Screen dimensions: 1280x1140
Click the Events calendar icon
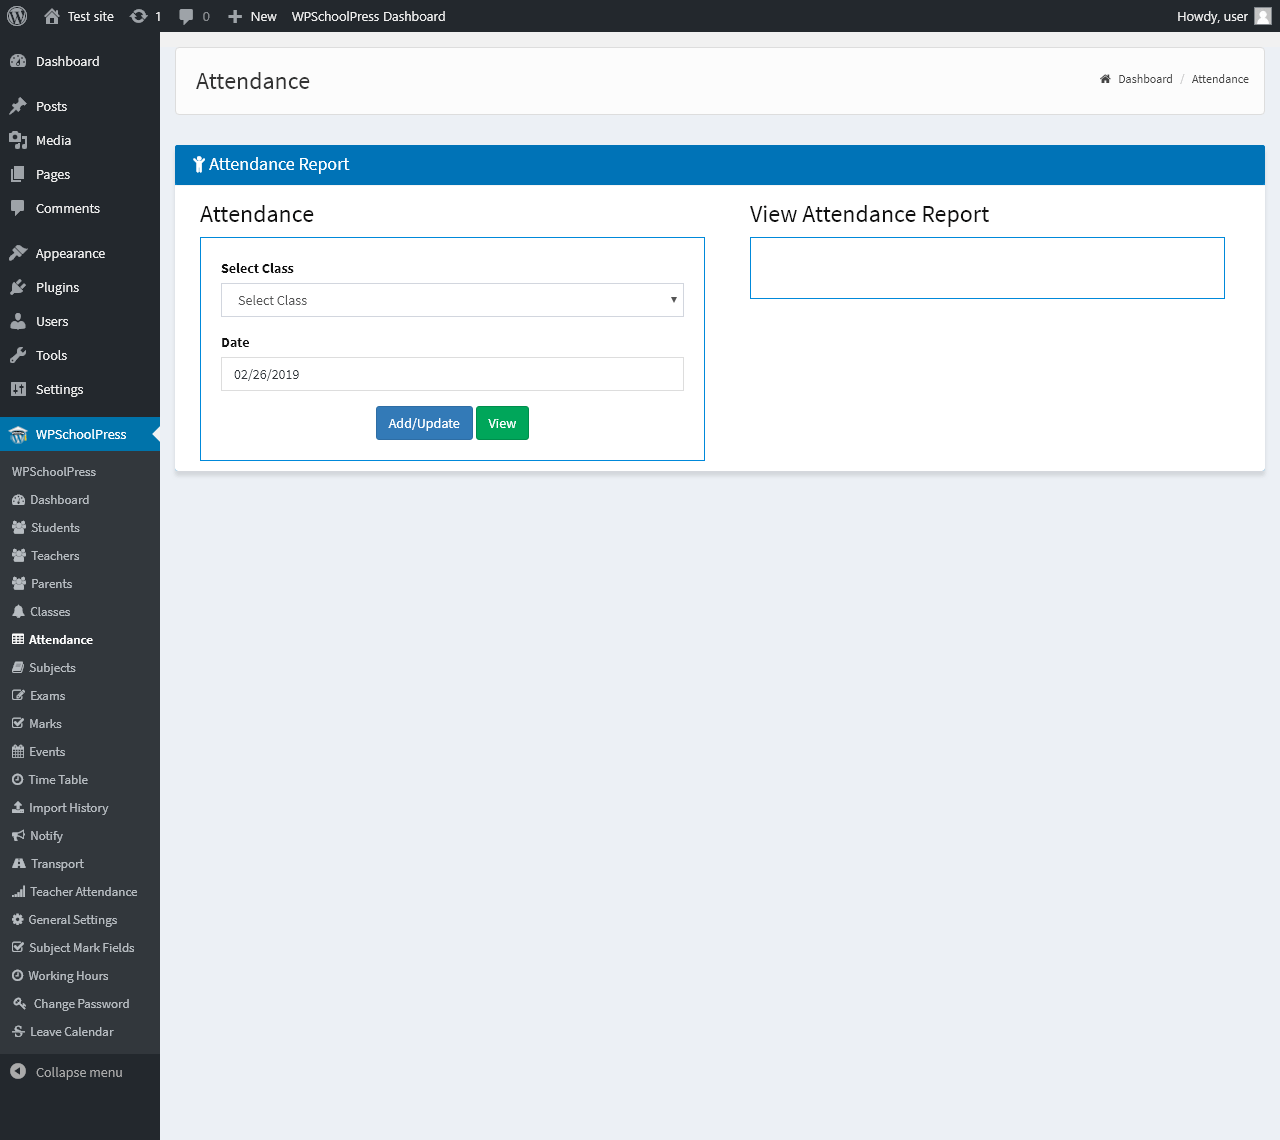click(x=18, y=752)
